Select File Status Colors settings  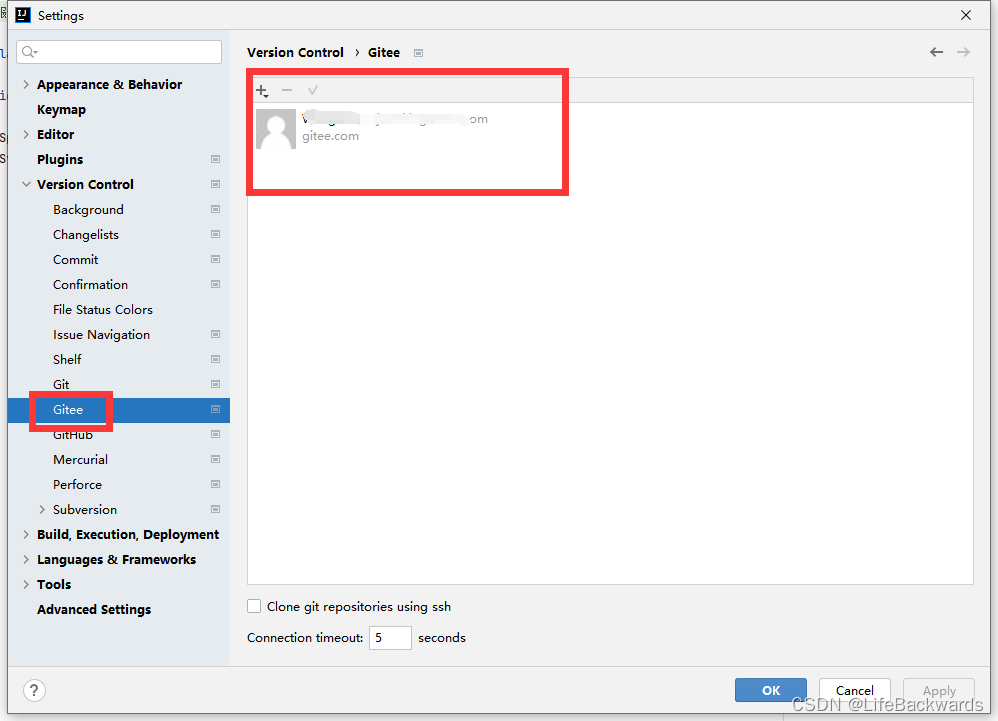pos(103,309)
